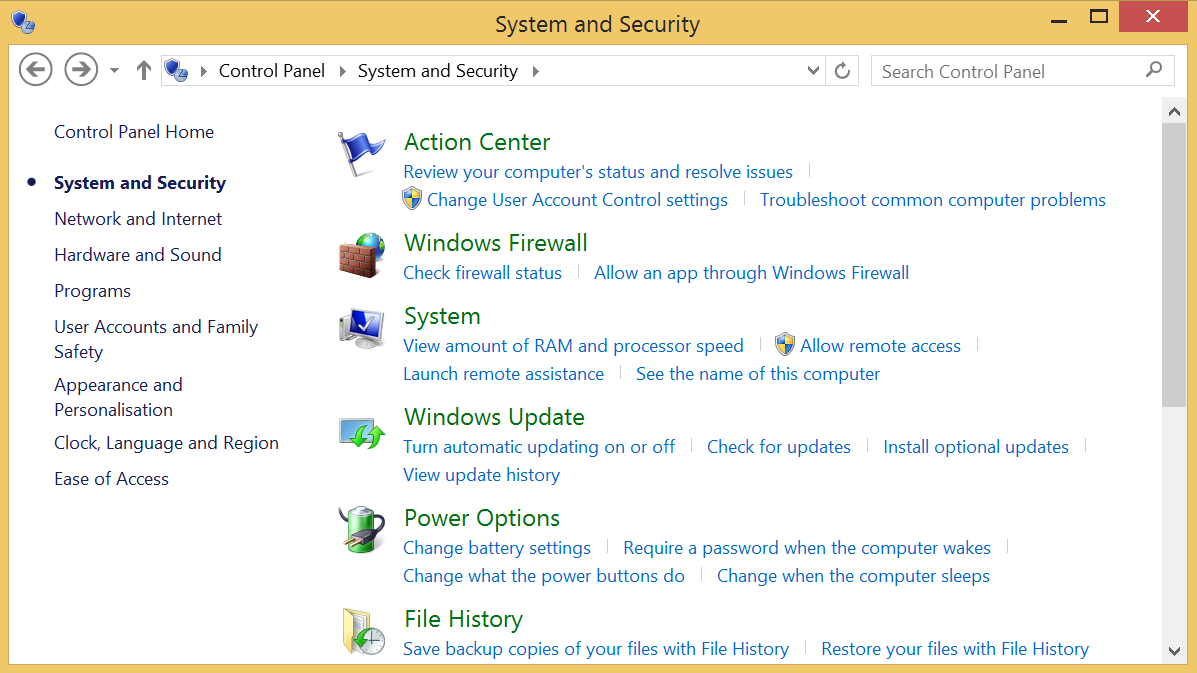Go back with the Back arrow button
The height and width of the screenshot is (673, 1197).
35,70
